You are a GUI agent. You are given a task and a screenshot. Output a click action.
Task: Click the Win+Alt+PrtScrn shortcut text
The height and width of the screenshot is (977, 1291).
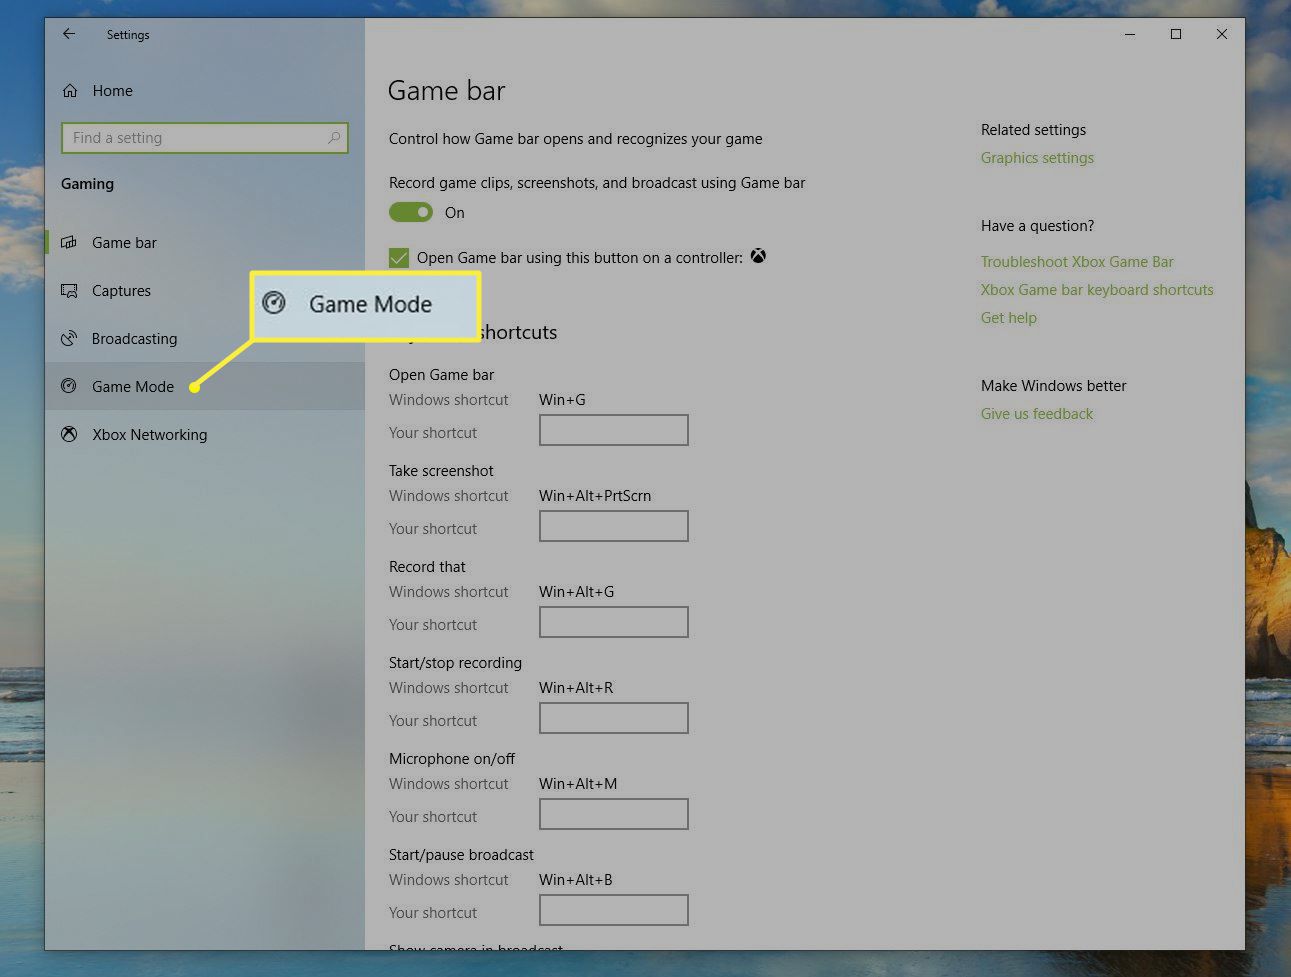(595, 496)
